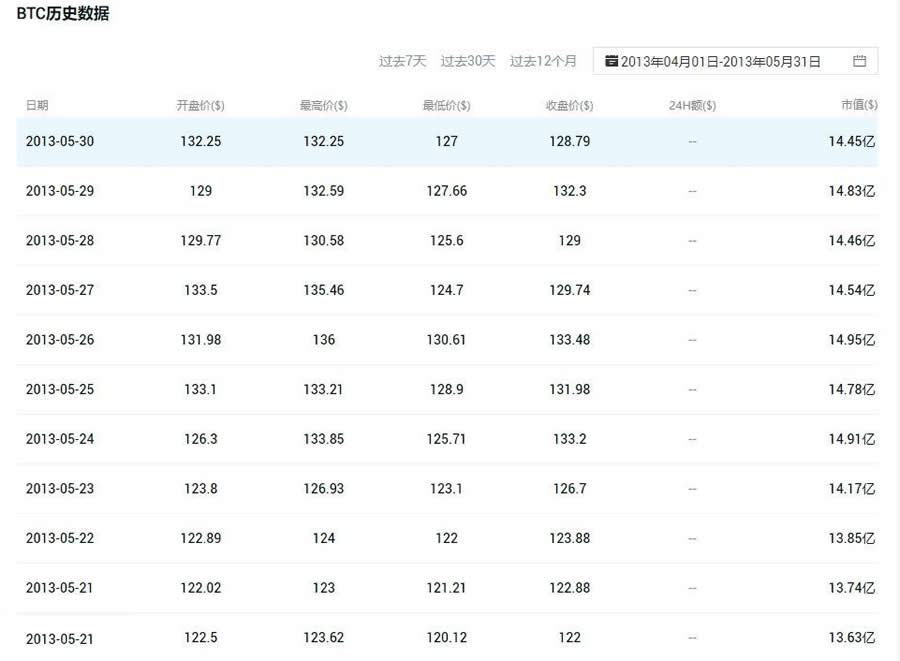Click the 市值($) column header
The image size is (900, 661).
[859, 104]
